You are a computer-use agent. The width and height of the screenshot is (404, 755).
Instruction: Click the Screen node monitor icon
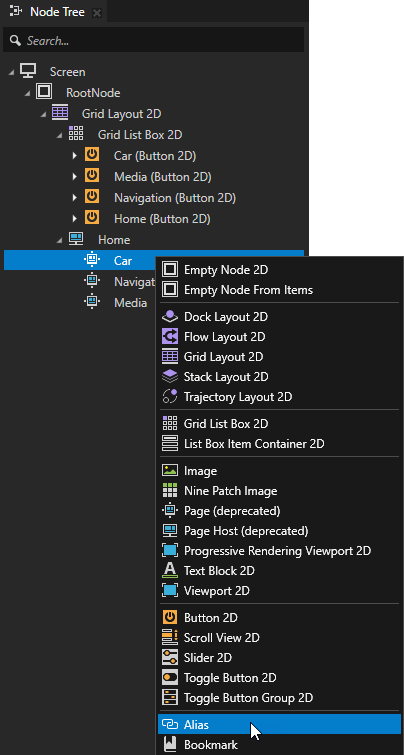[28, 71]
